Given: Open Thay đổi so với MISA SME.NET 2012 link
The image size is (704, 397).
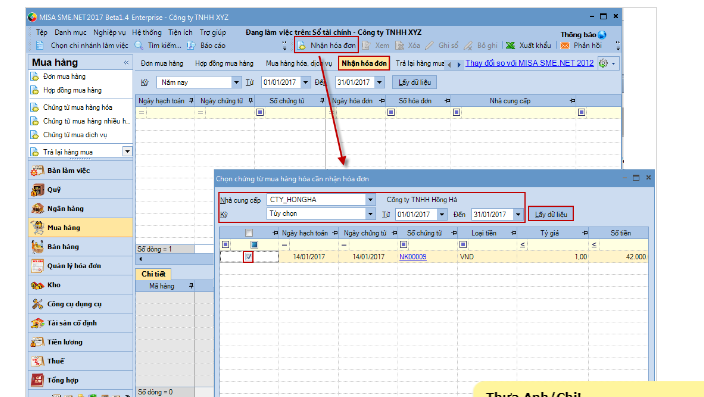Looking at the screenshot, I should 529,63.
